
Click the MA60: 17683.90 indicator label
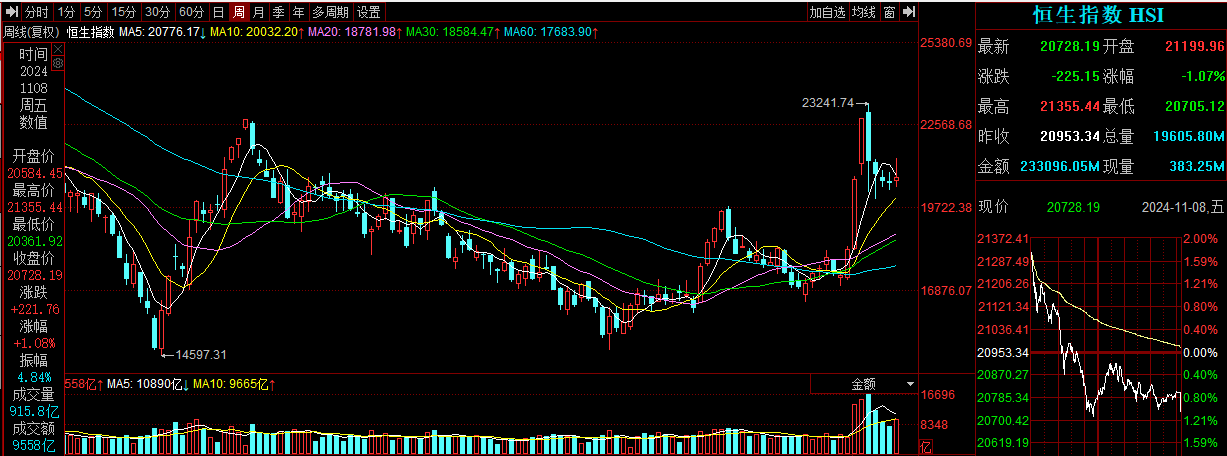(x=550, y=32)
